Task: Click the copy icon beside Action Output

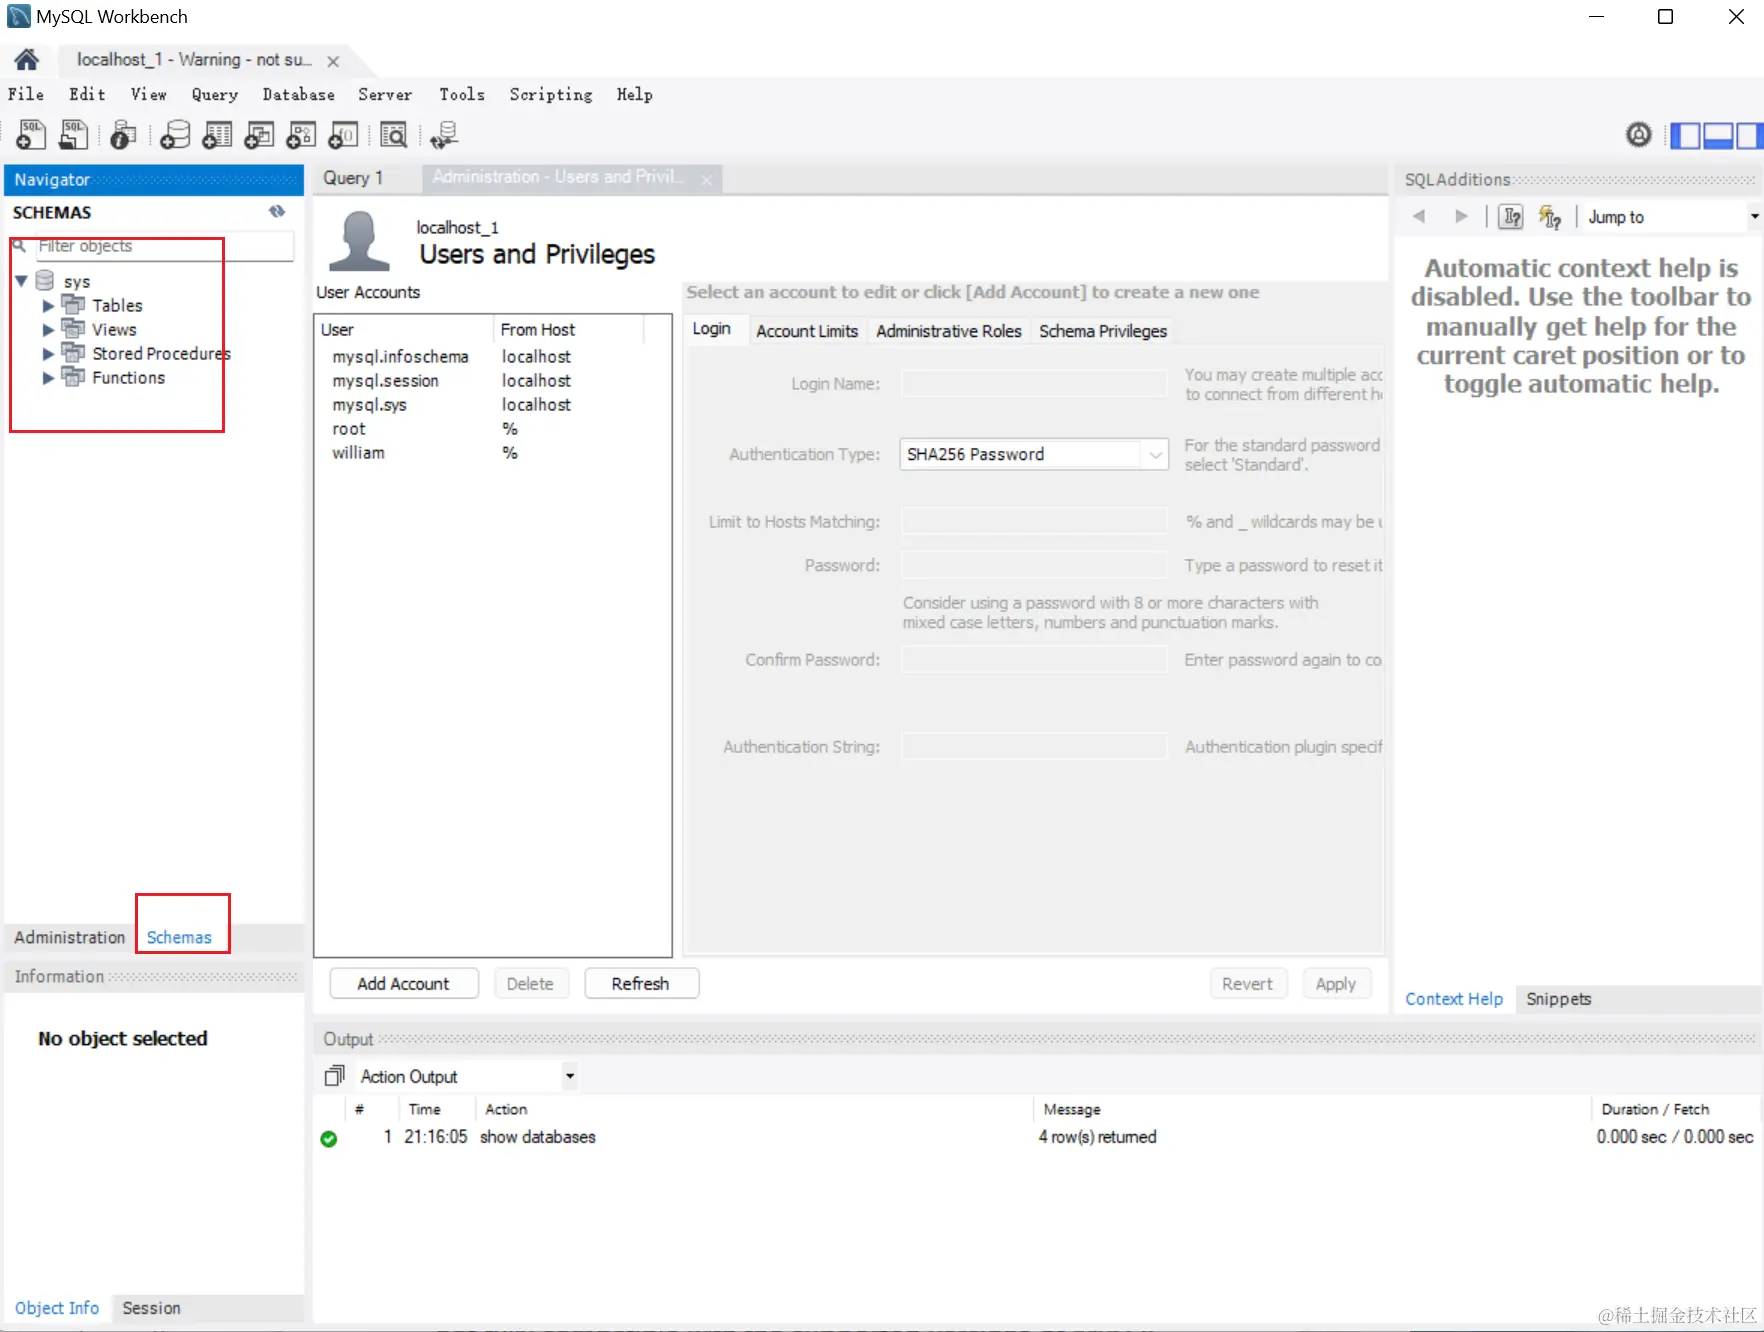Action: 334,1076
